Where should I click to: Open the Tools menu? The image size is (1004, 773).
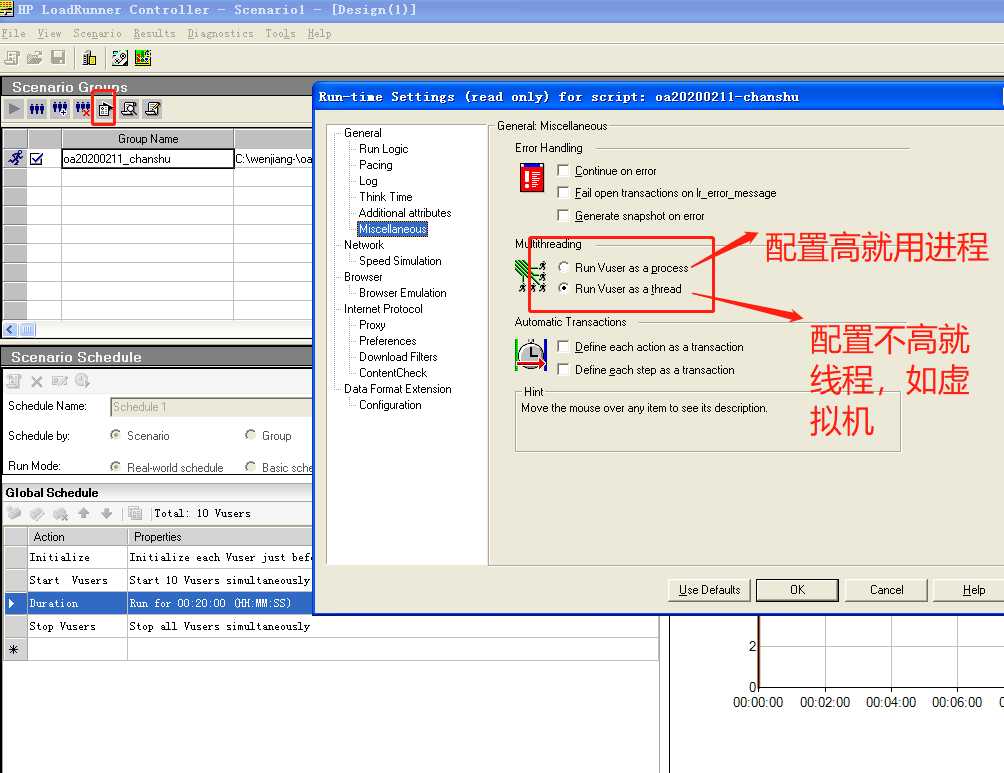pyautogui.click(x=280, y=33)
